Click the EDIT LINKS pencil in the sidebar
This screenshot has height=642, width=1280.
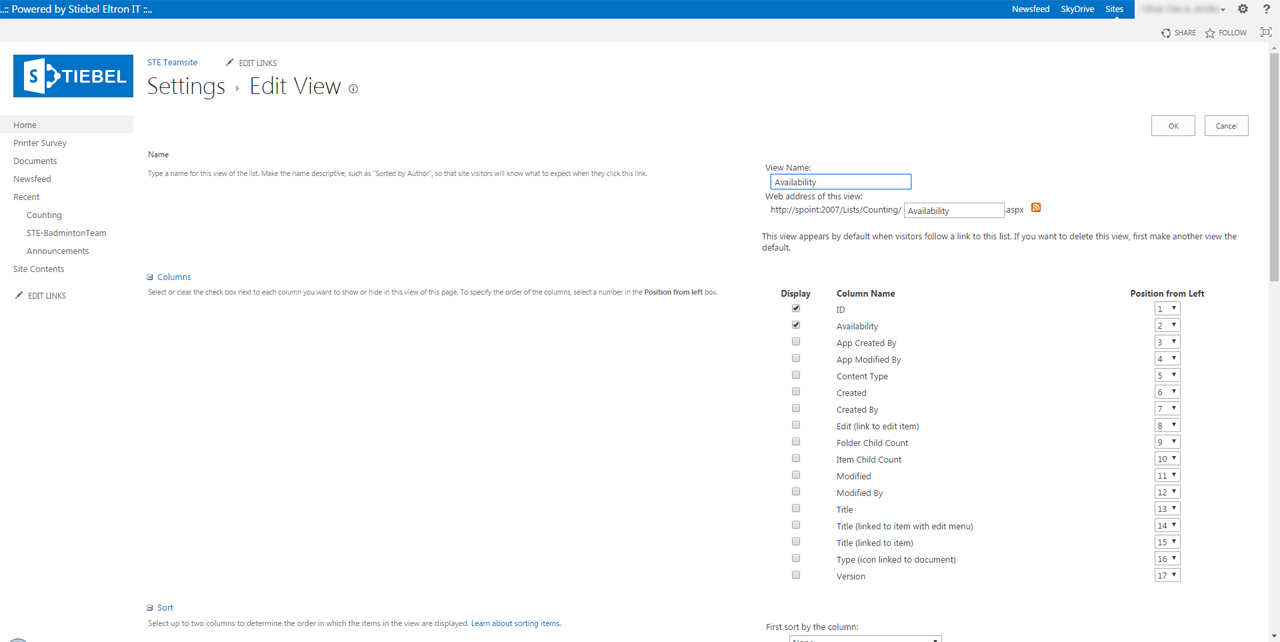coord(17,295)
